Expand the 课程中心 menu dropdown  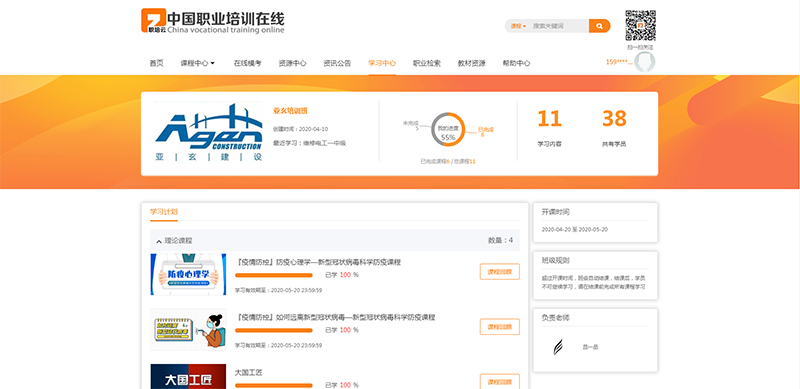click(x=197, y=63)
